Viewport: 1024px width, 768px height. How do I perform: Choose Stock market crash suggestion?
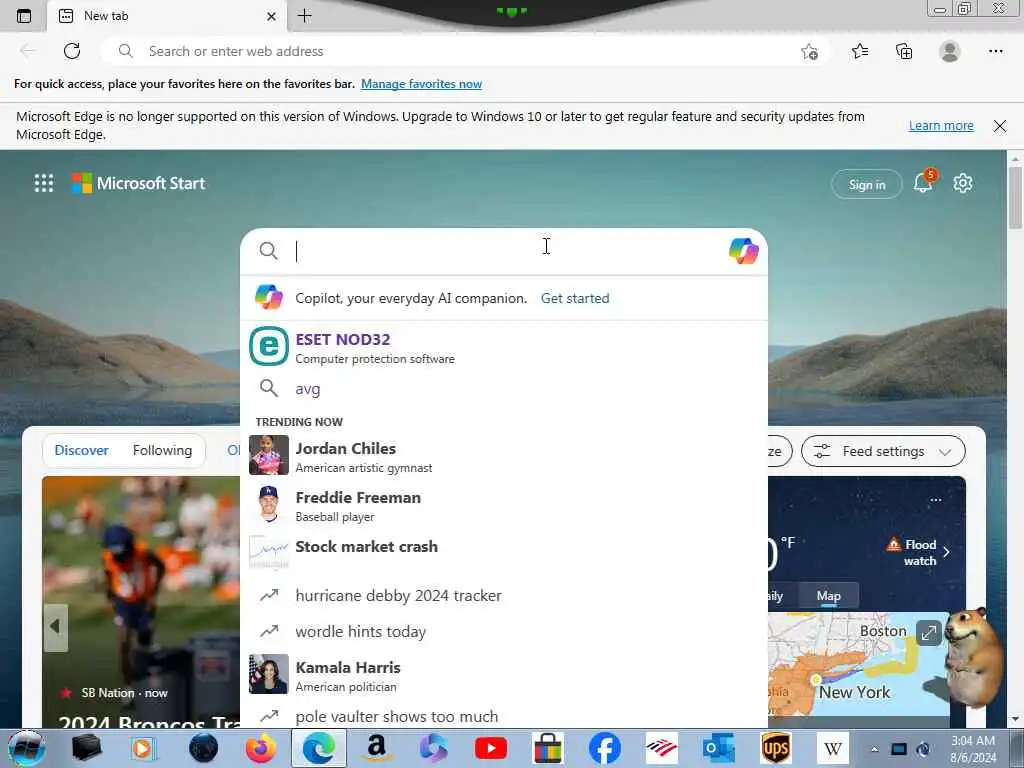[504, 552]
